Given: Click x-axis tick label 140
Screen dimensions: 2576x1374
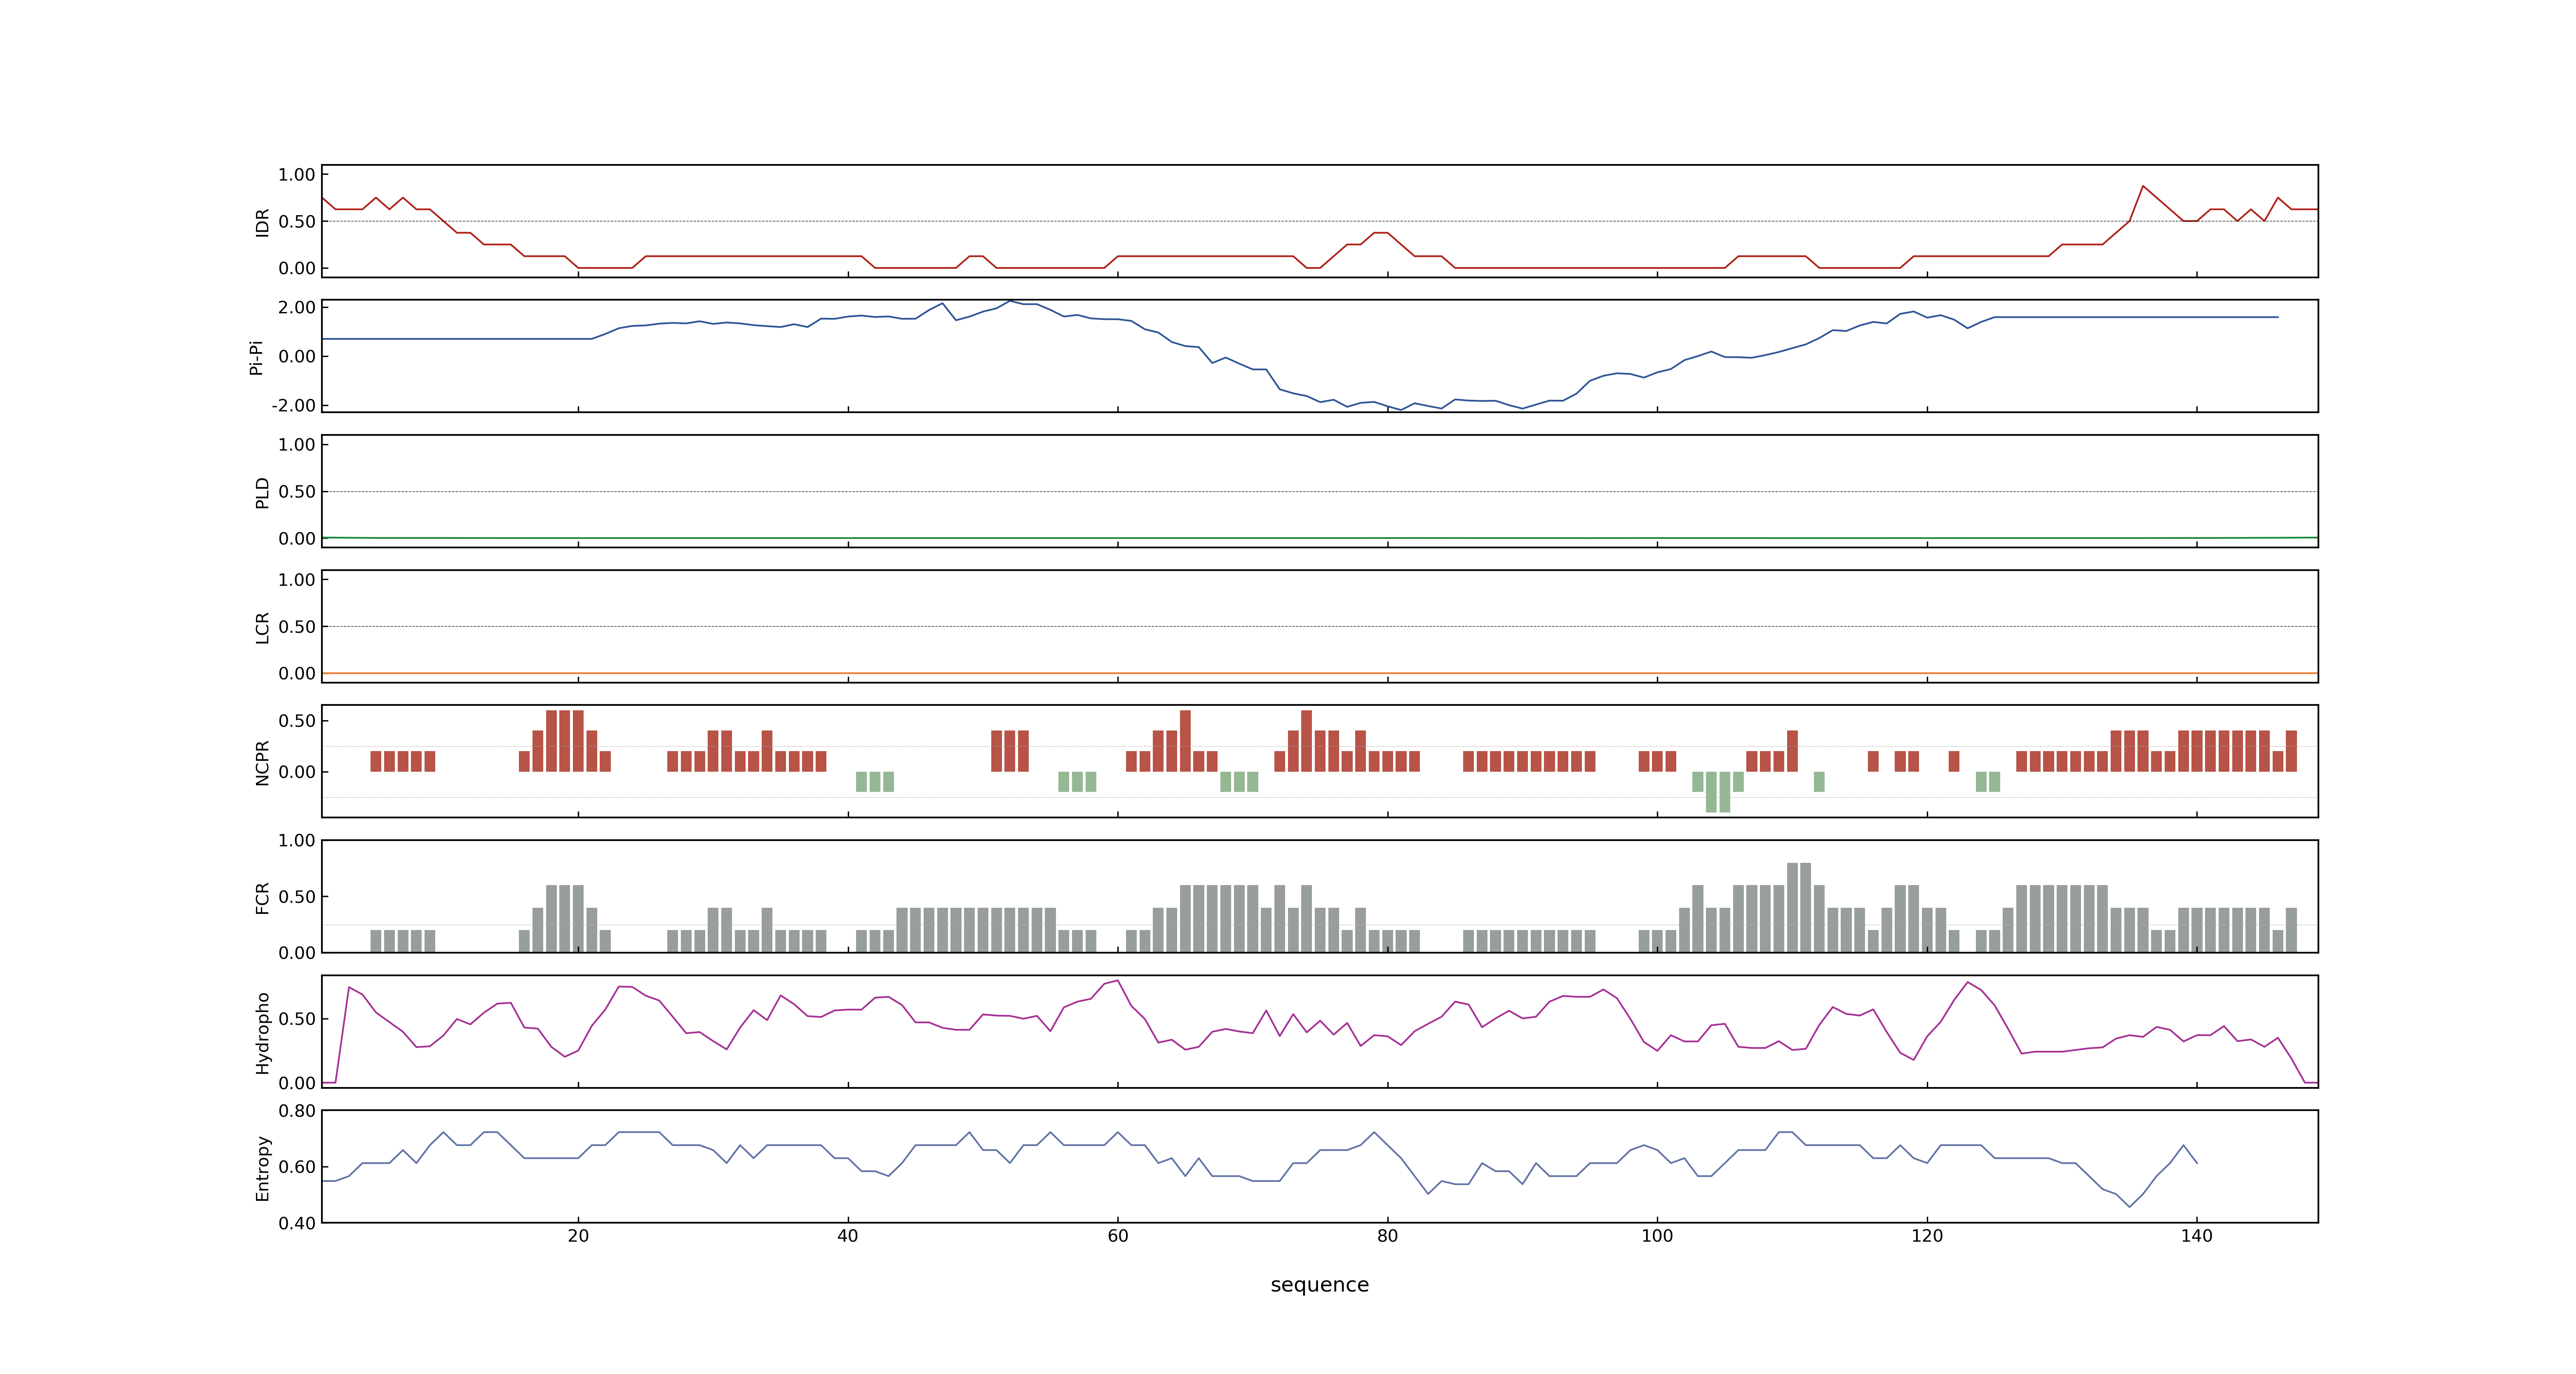Looking at the screenshot, I should 2197,1236.
